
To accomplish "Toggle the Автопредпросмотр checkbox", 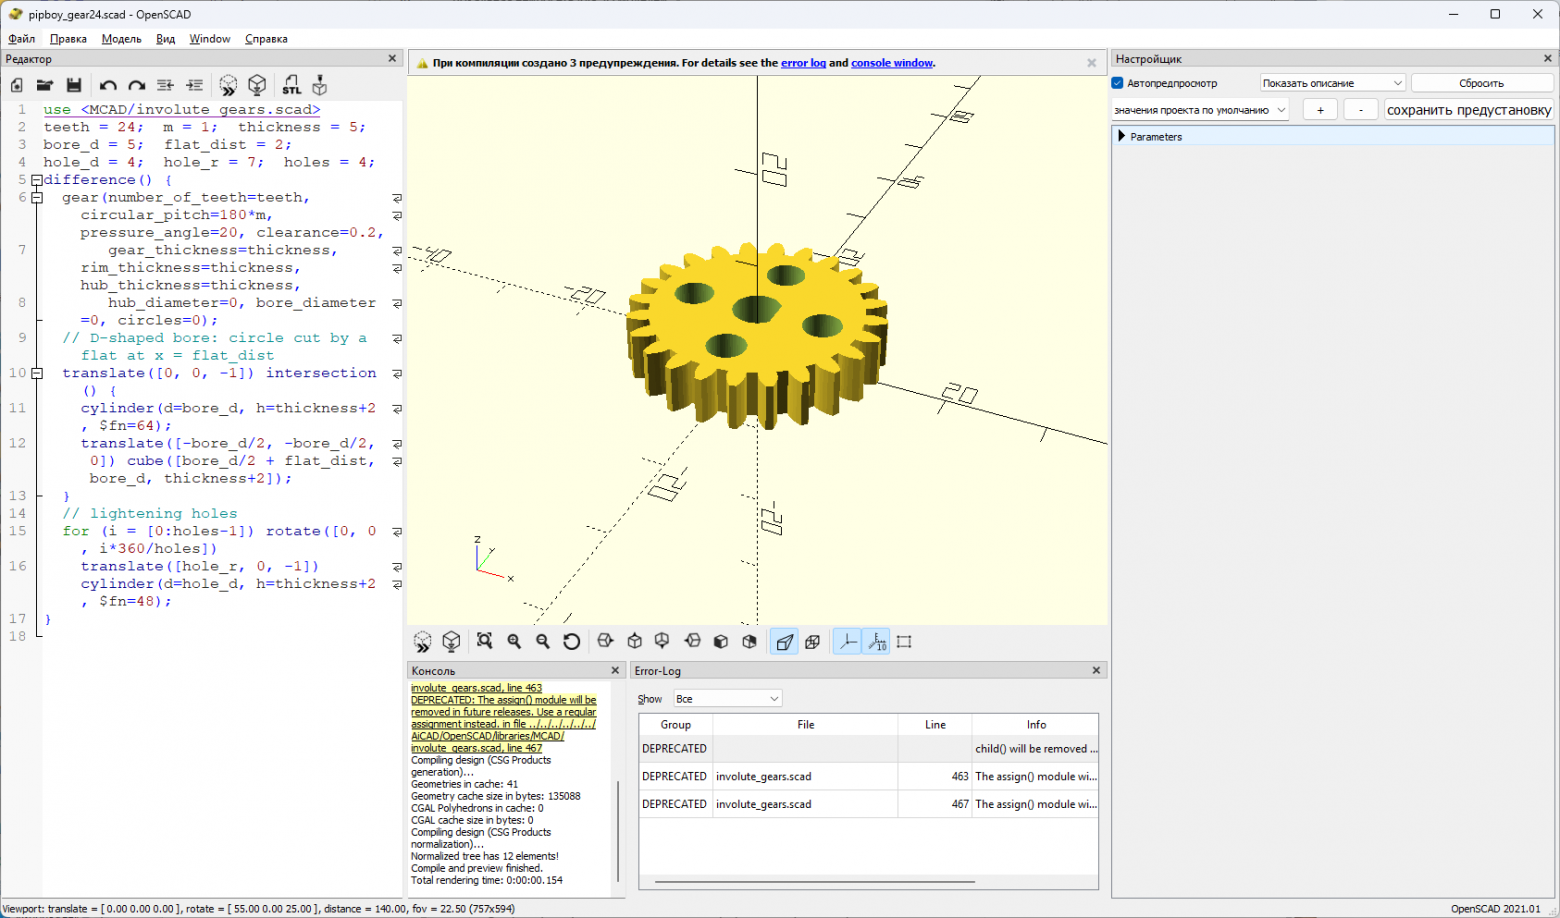I will (x=1118, y=83).
